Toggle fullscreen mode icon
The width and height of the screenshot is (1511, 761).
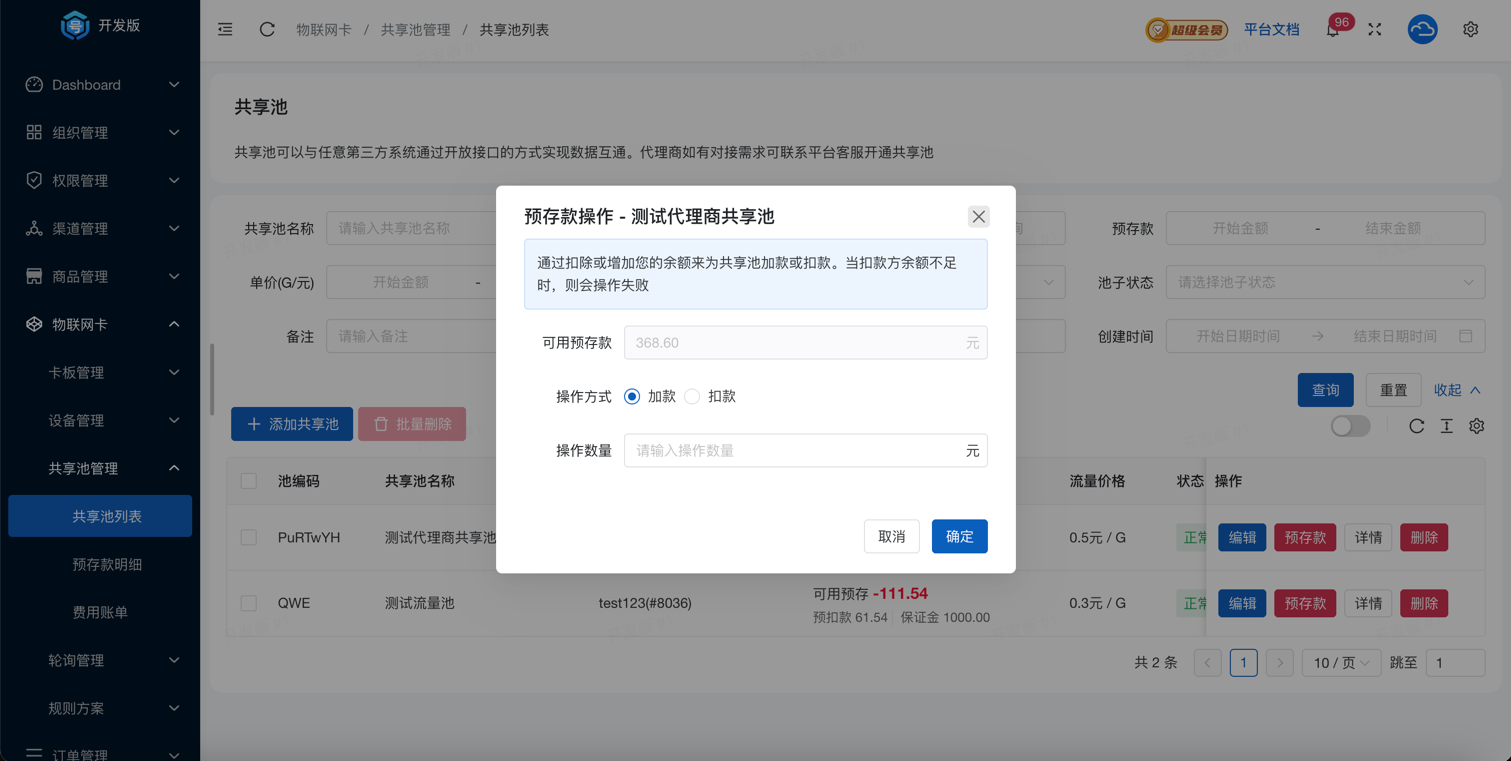1375,30
